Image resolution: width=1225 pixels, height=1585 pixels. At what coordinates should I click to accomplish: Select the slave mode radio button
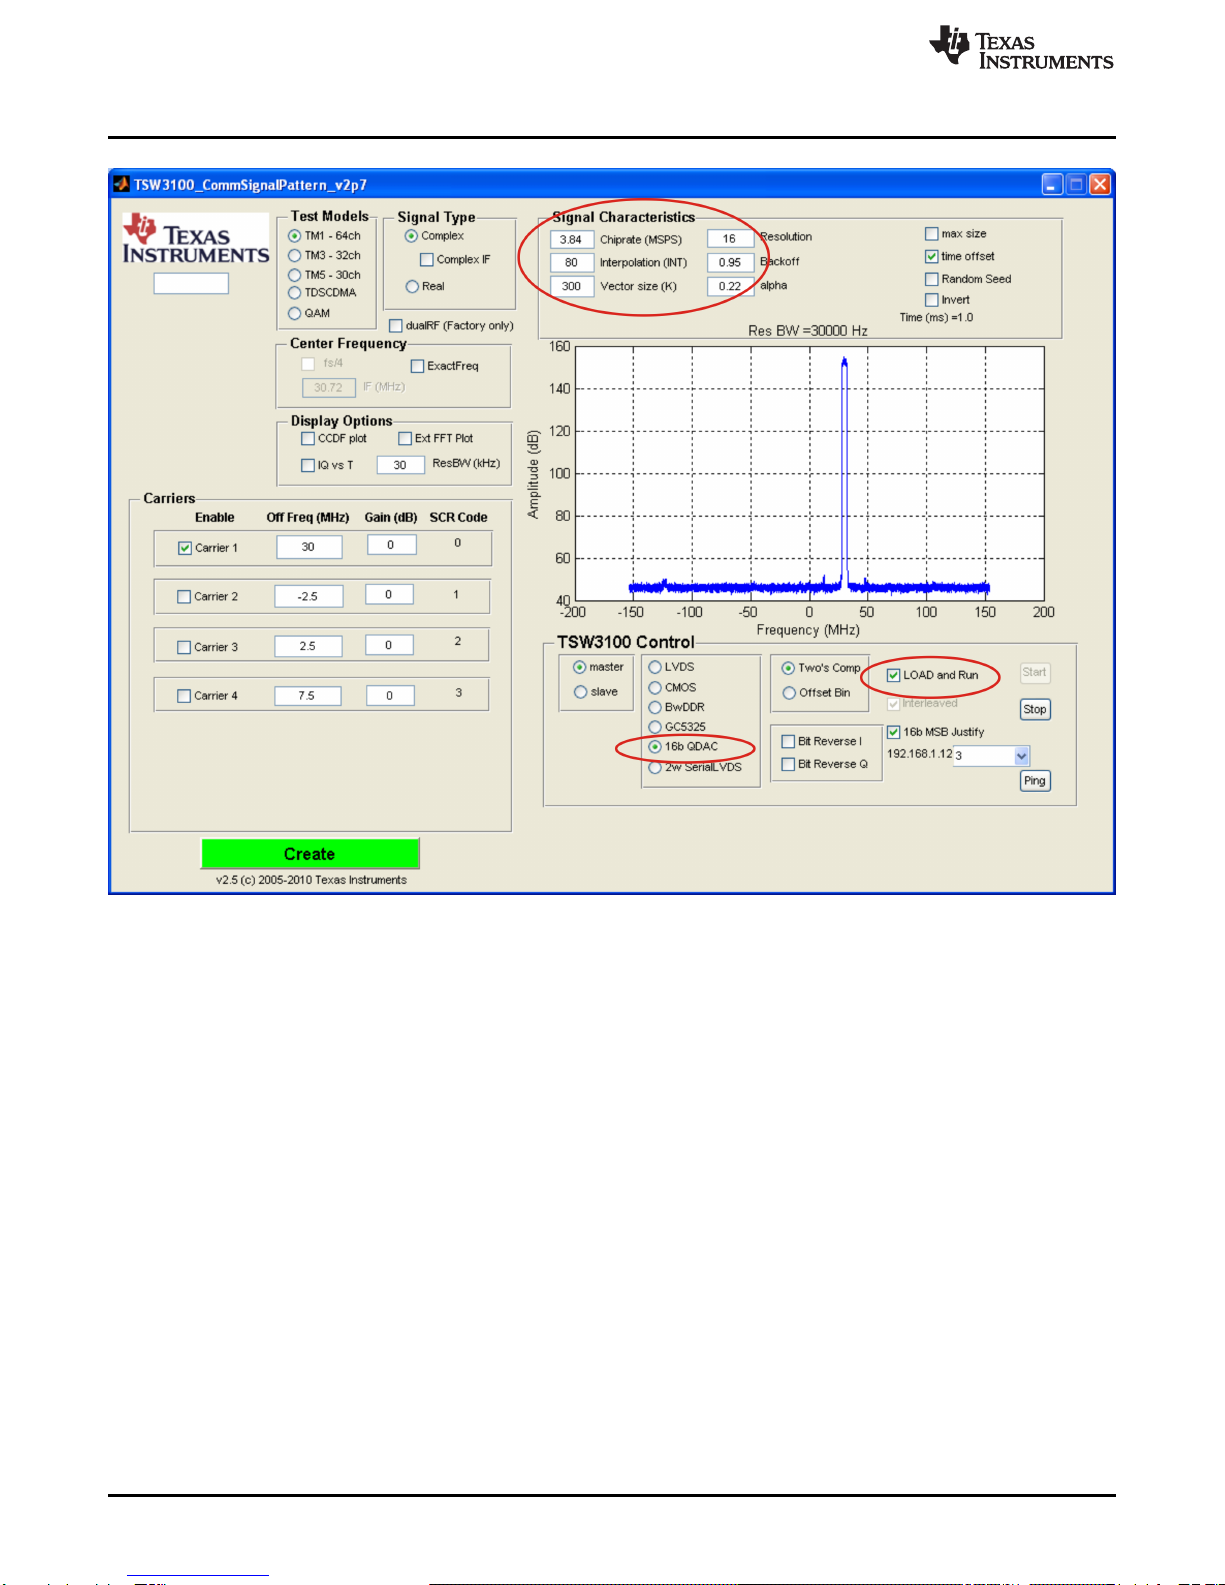coord(580,692)
